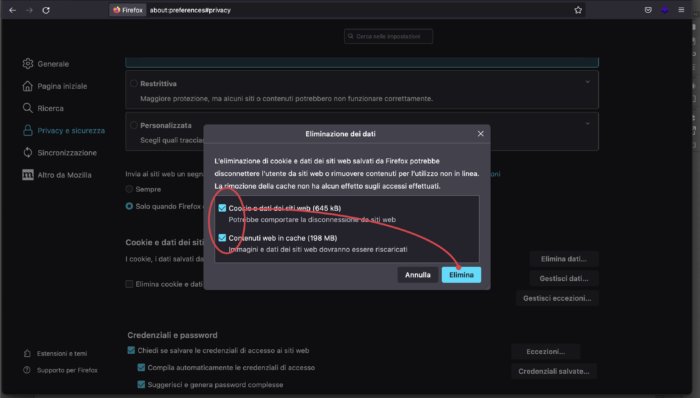The height and width of the screenshot is (398, 700).
Task: Click the Eliminazione dei dati dialog title
Action: [340, 134]
